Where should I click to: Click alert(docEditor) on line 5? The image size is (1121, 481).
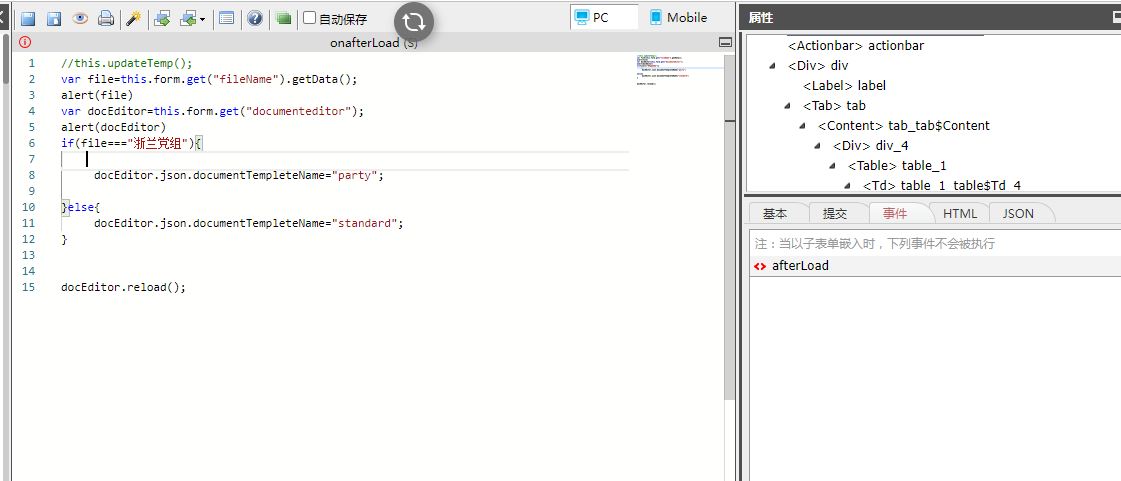pyautogui.click(x=114, y=127)
